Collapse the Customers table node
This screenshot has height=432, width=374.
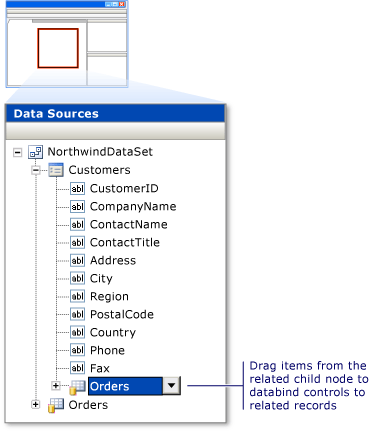(36, 170)
